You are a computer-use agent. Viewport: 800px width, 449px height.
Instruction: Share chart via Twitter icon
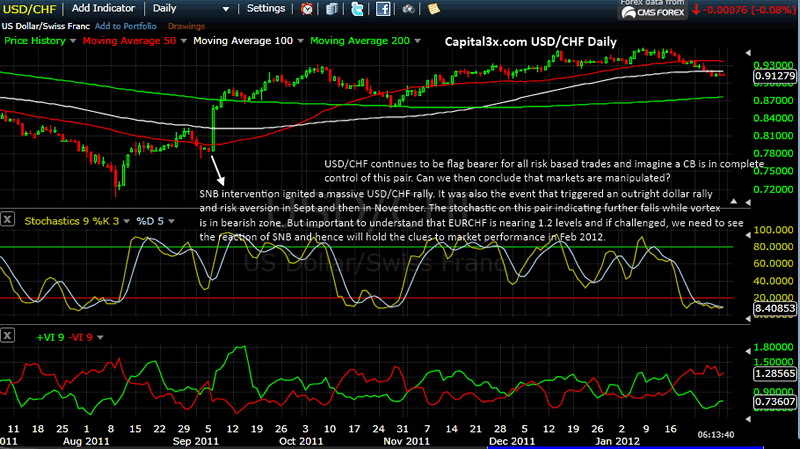point(358,9)
